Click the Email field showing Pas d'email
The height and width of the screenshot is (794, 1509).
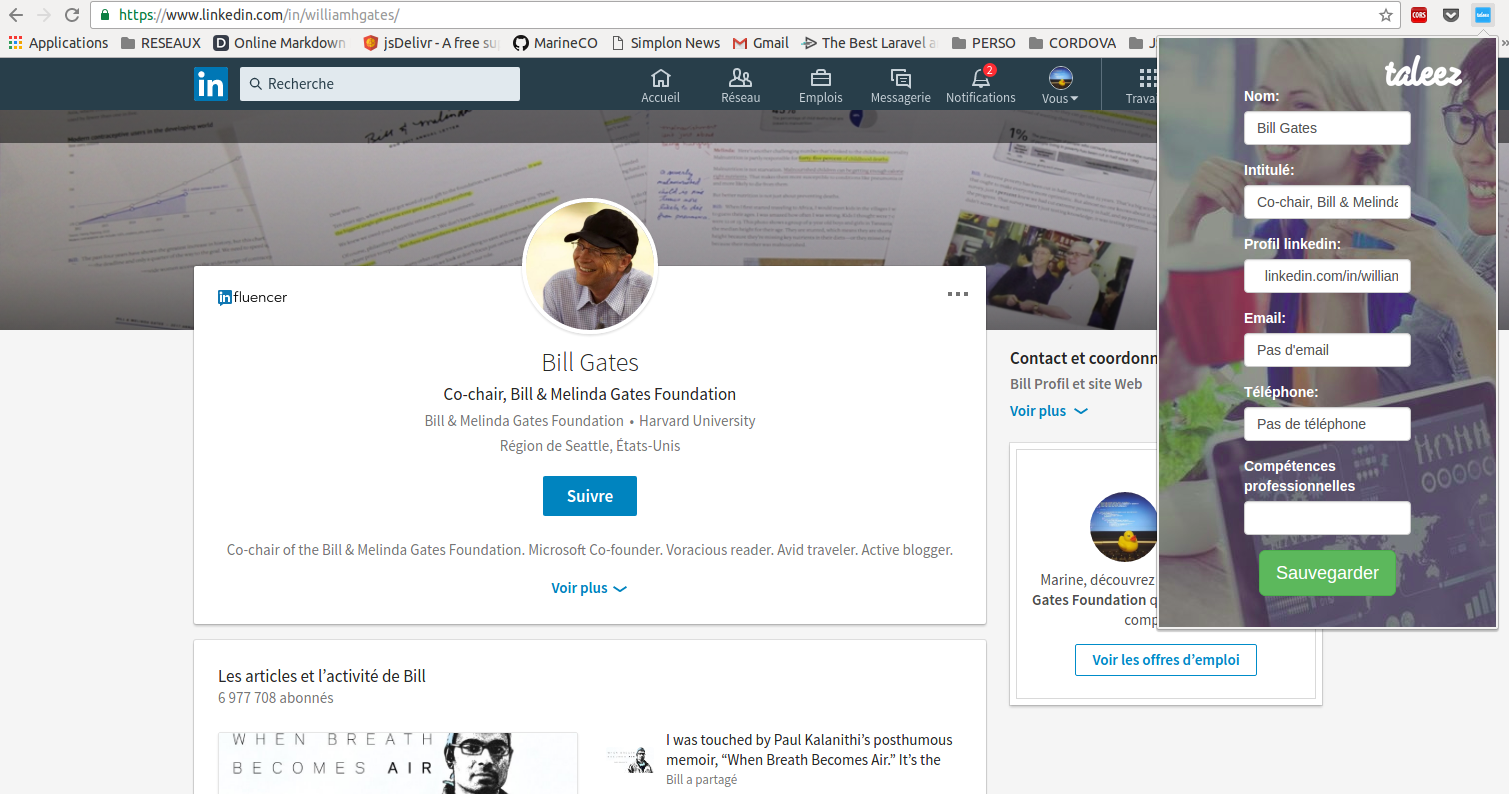point(1327,350)
